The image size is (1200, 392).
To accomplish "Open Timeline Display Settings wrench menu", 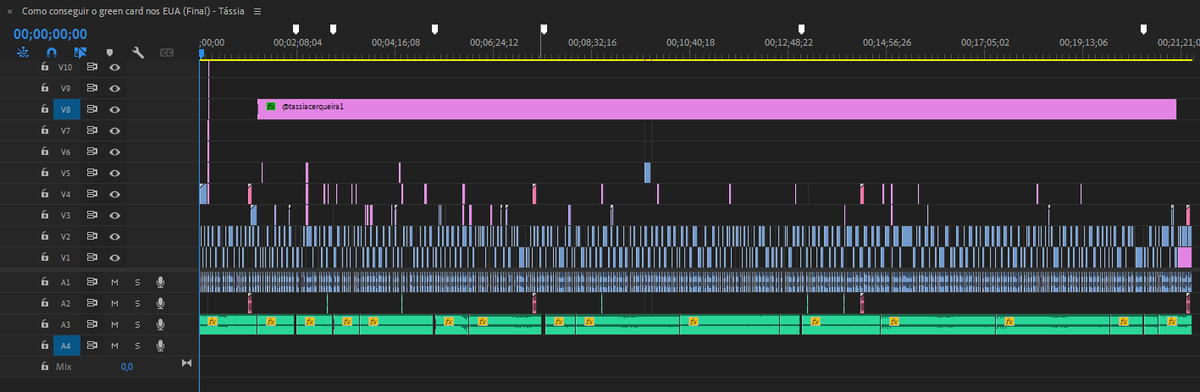I will point(139,52).
